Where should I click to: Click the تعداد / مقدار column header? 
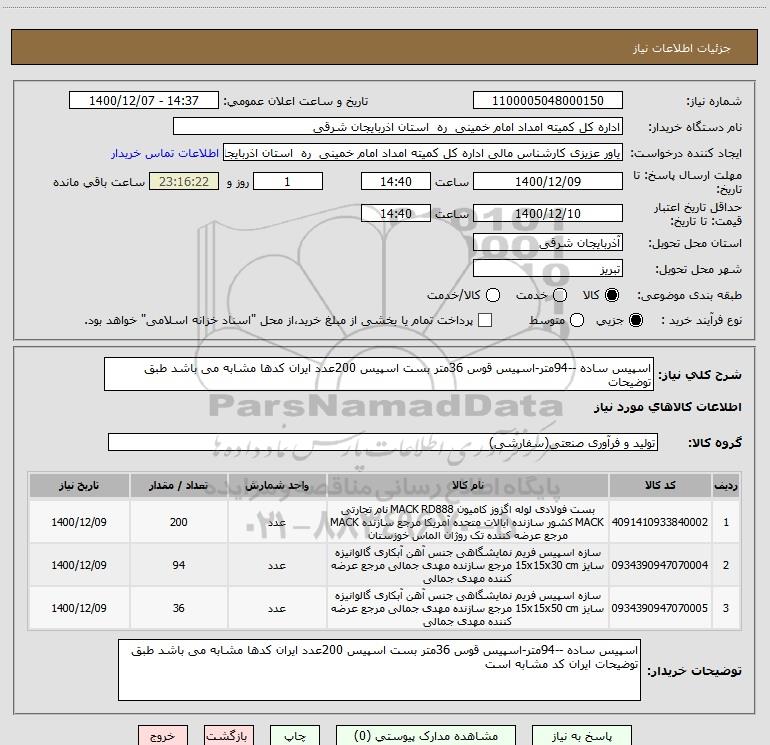pos(179,485)
